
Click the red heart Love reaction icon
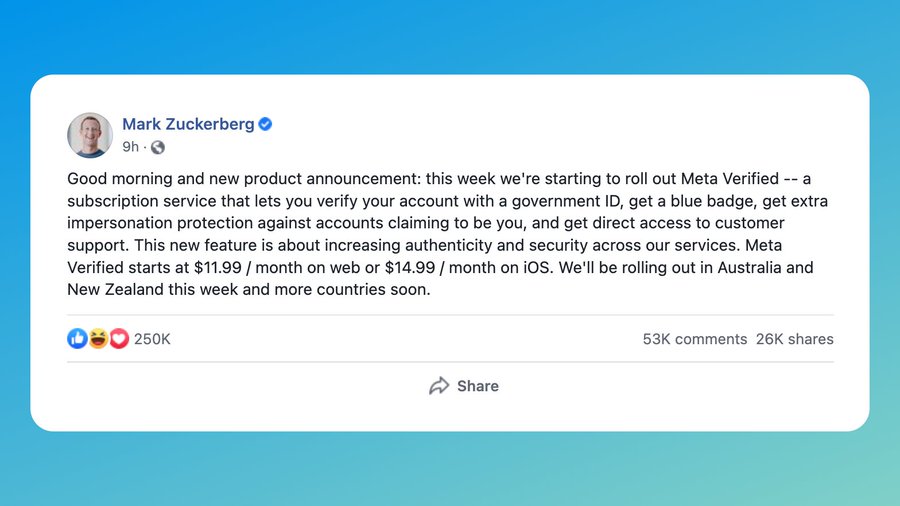tap(119, 339)
